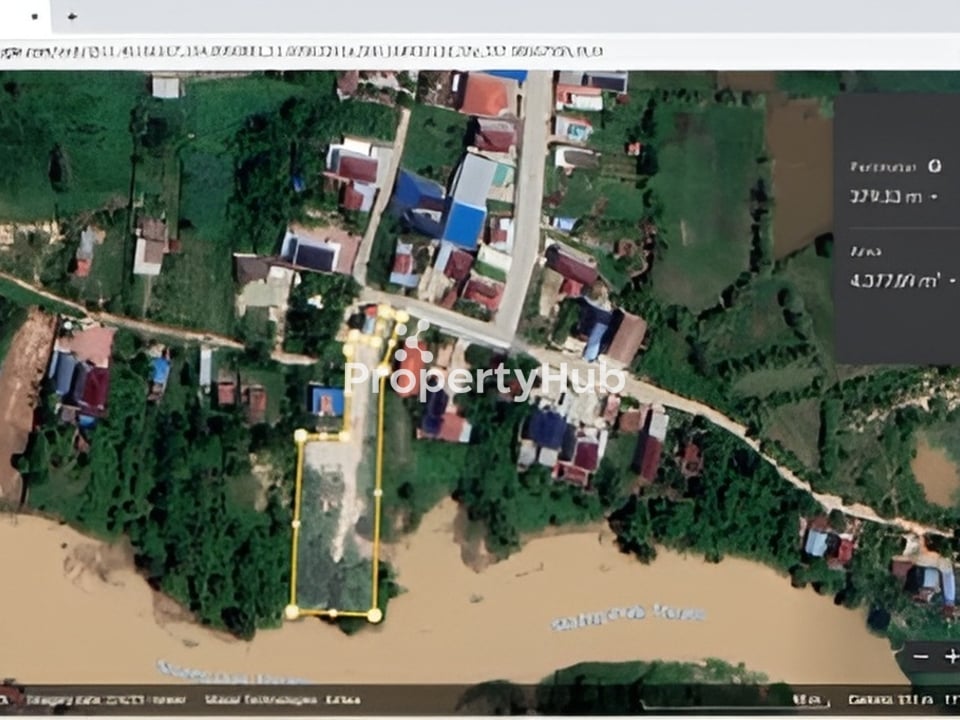The height and width of the screenshot is (720, 960).
Task: Select the polygon vertex at the river's right corner
Action: point(375,615)
